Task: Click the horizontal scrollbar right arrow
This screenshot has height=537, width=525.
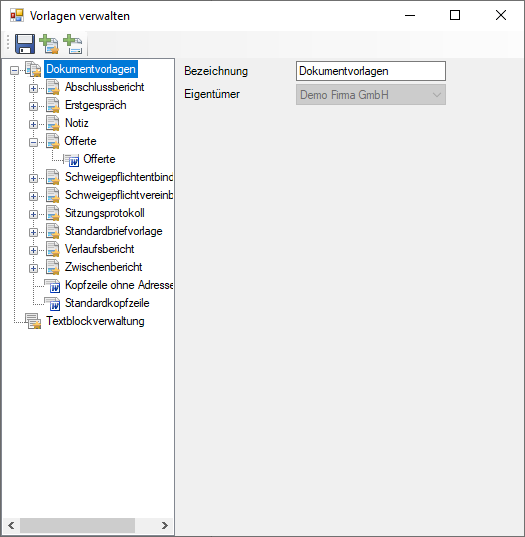Action: pyautogui.click(x=165, y=525)
